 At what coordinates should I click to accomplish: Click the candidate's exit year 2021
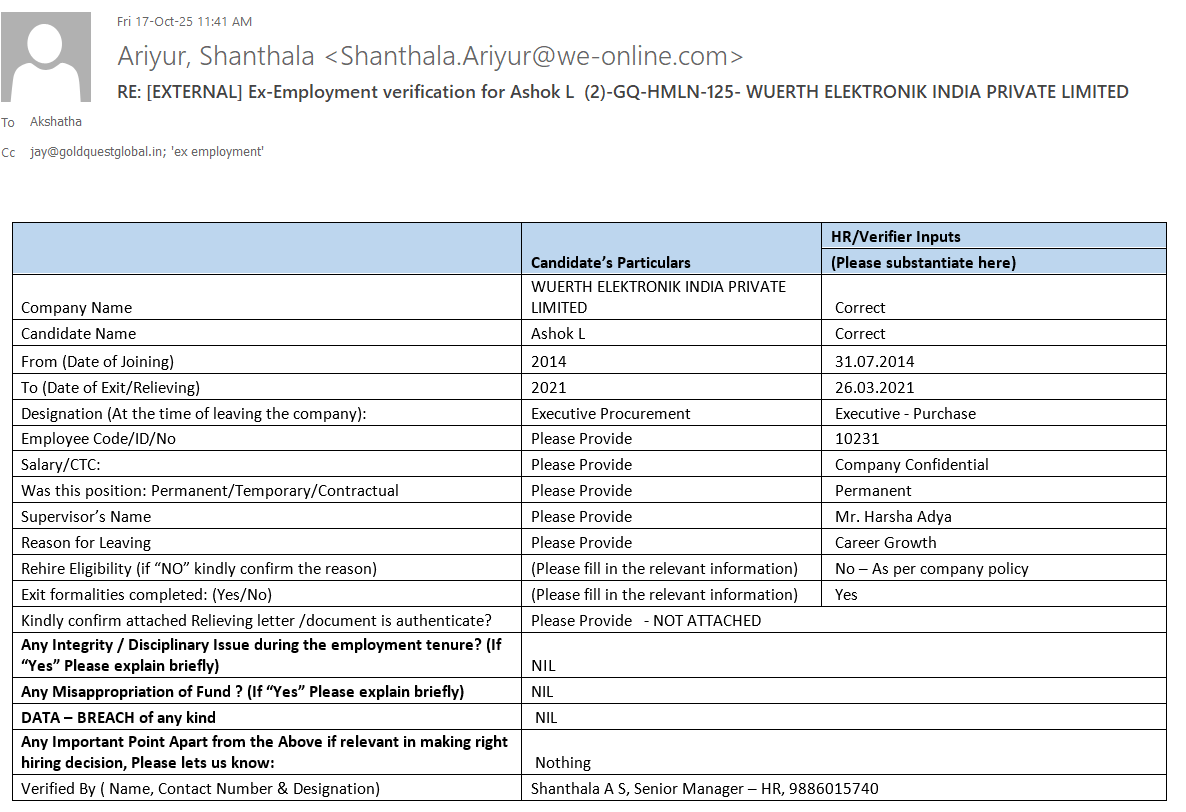[548, 387]
